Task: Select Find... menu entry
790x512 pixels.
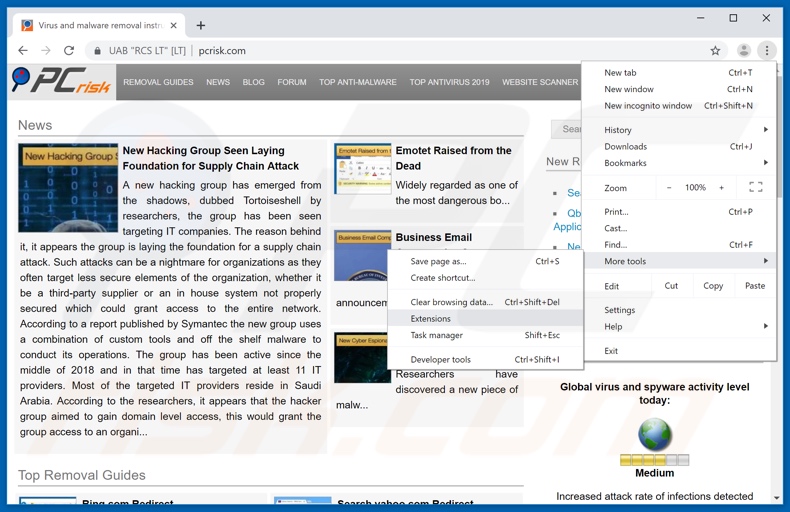Action: (678, 245)
